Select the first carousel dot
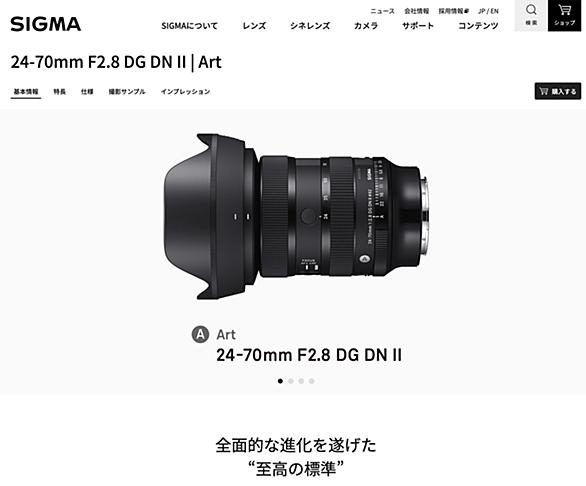The height and width of the screenshot is (486, 586). click(280, 381)
